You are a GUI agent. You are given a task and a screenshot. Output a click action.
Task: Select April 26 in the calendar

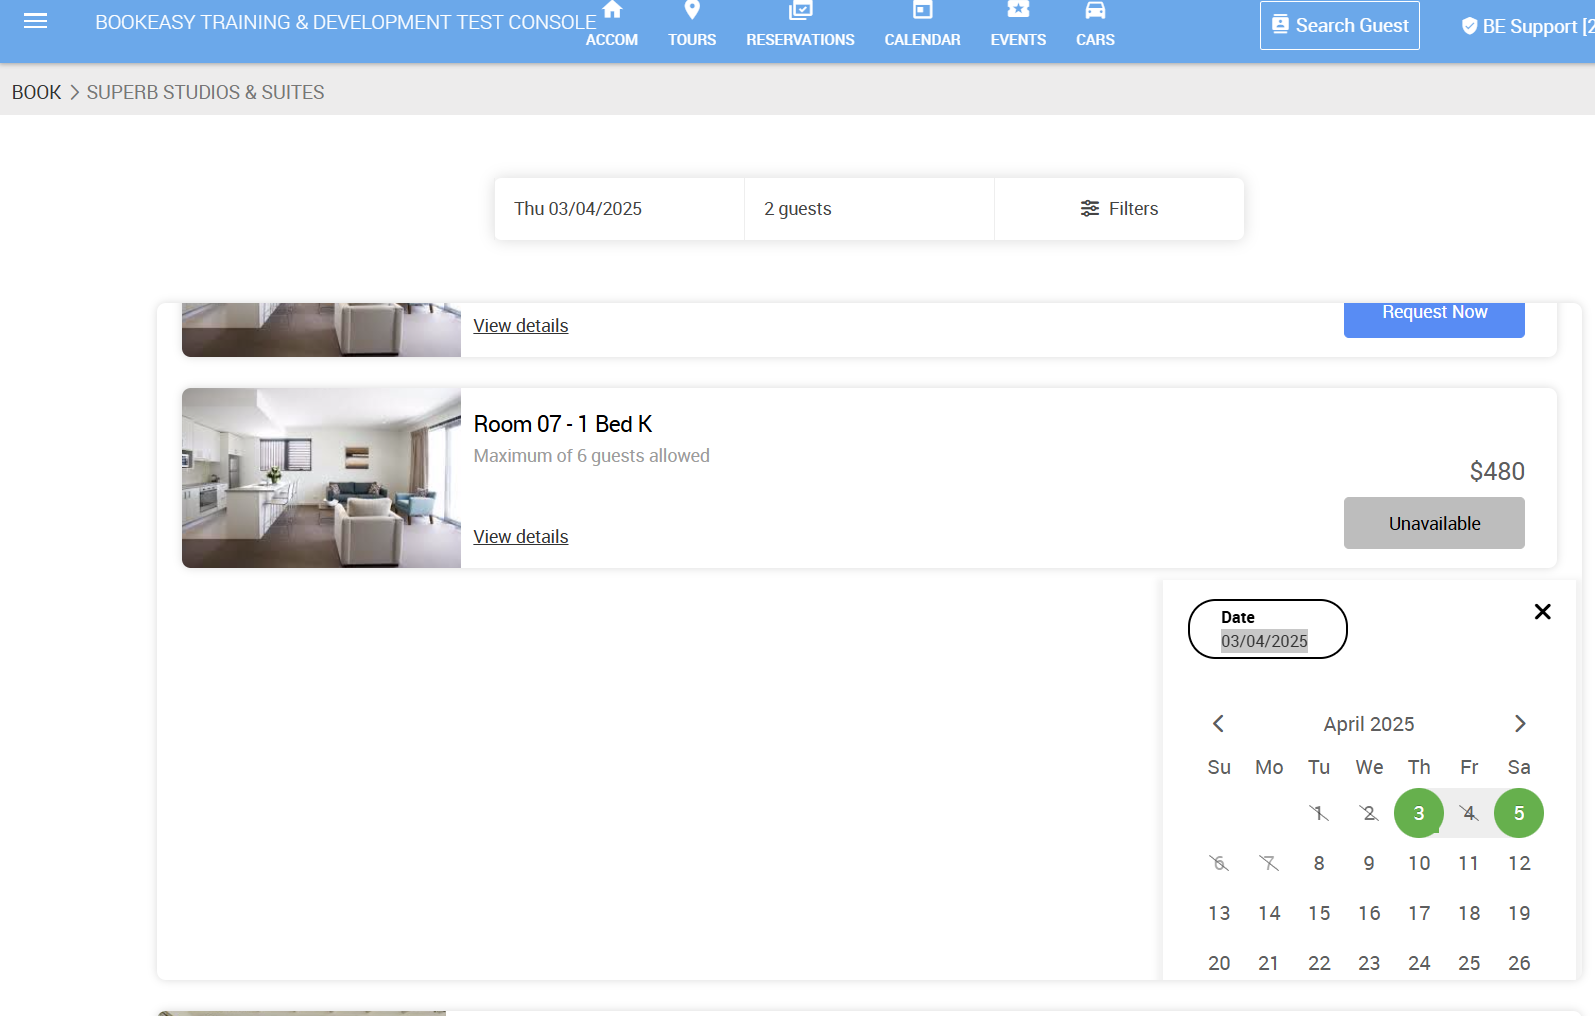click(x=1519, y=963)
